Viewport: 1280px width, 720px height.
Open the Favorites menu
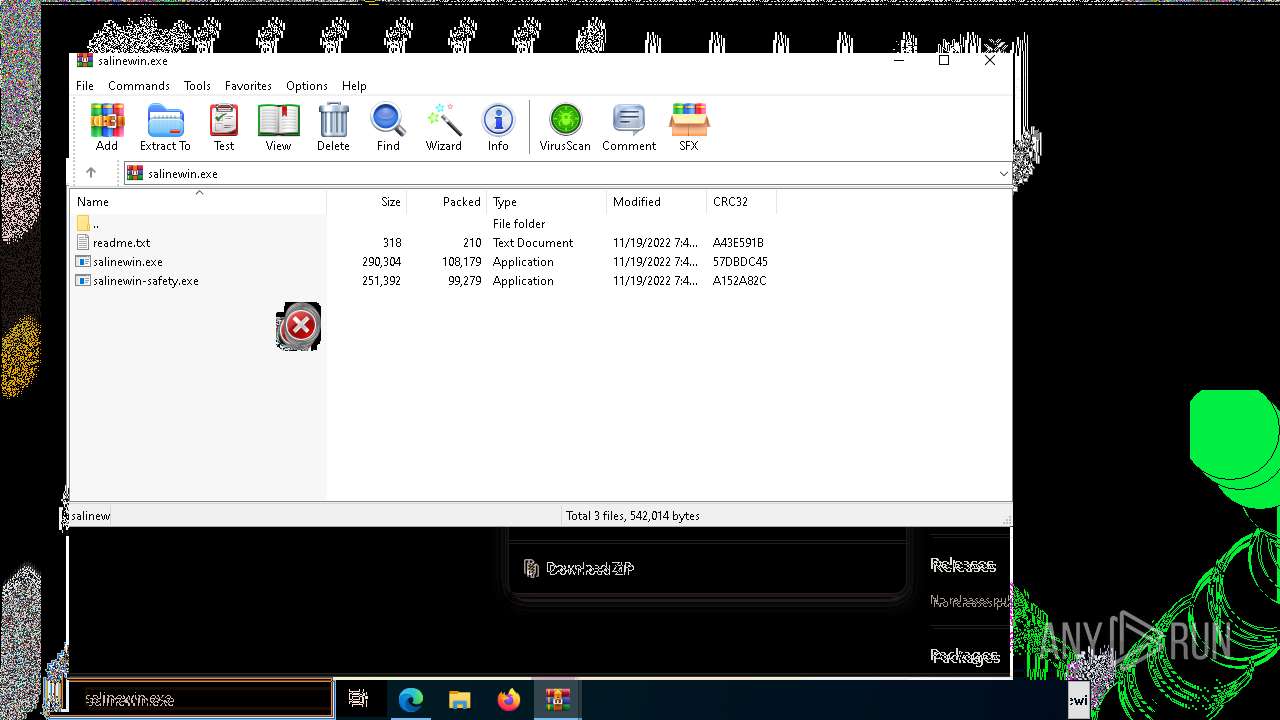tap(248, 86)
